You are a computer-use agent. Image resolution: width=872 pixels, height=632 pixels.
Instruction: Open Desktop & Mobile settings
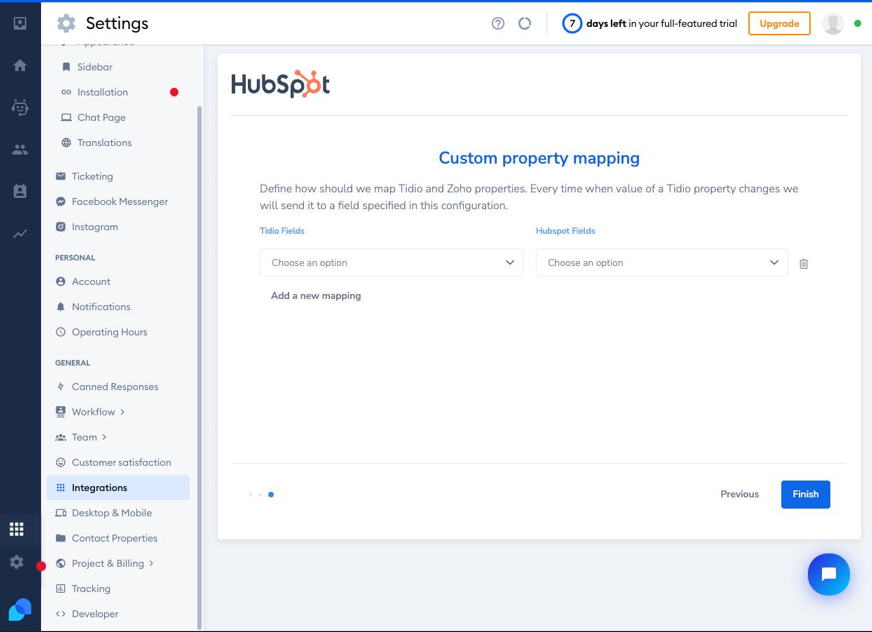point(111,513)
